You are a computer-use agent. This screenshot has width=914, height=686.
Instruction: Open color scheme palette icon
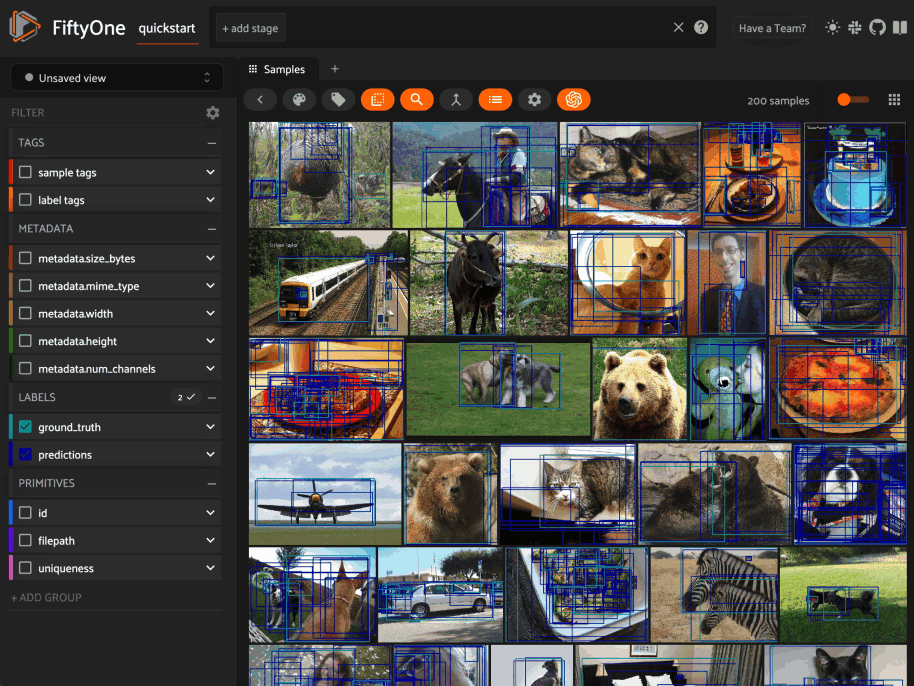(x=299, y=100)
